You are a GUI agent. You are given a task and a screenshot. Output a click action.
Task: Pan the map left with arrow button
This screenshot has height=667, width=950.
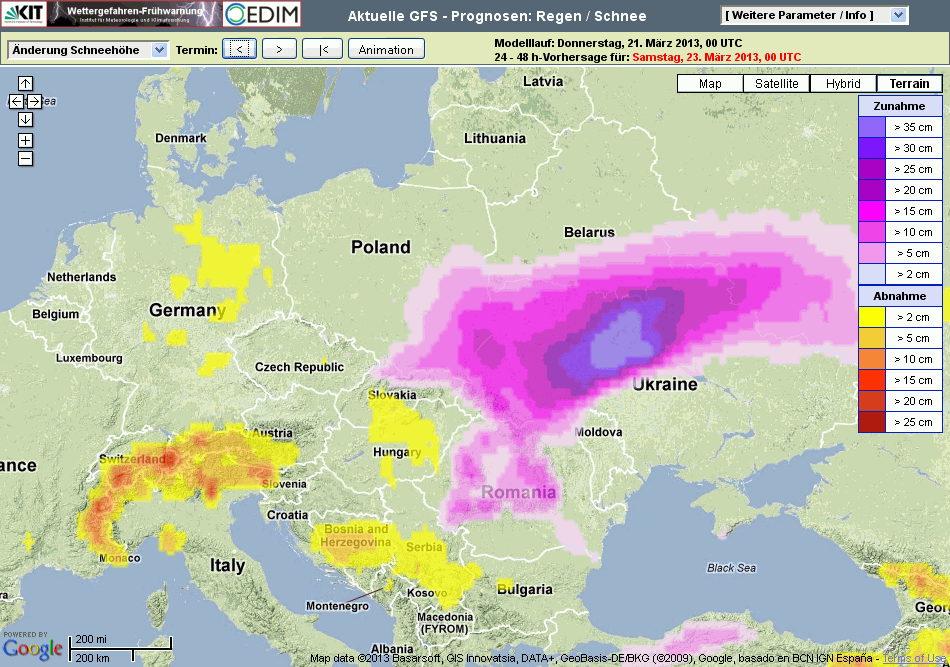click(16, 101)
